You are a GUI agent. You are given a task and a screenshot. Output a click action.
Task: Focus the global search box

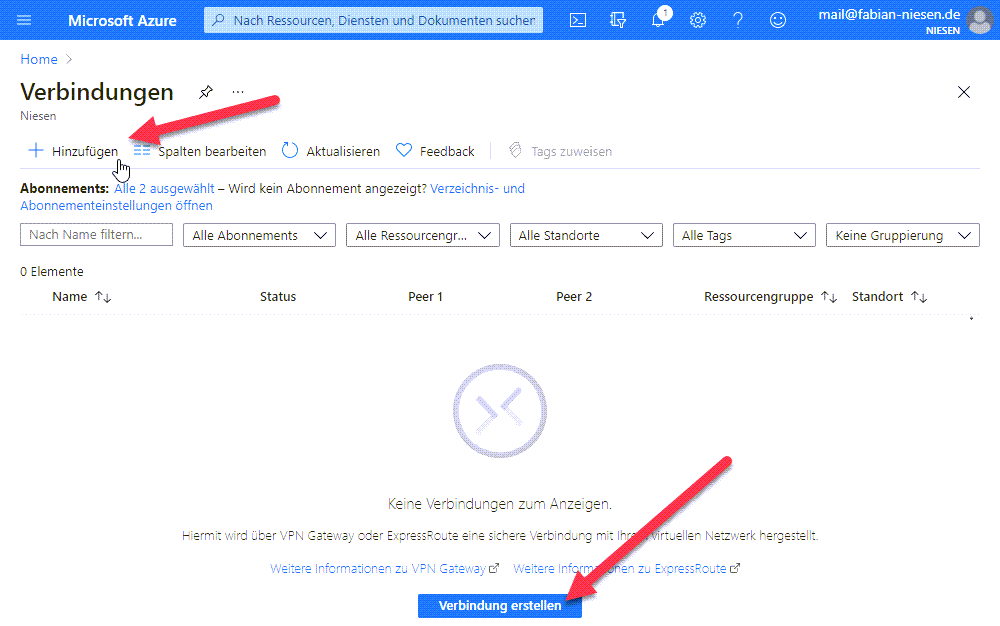coord(374,20)
